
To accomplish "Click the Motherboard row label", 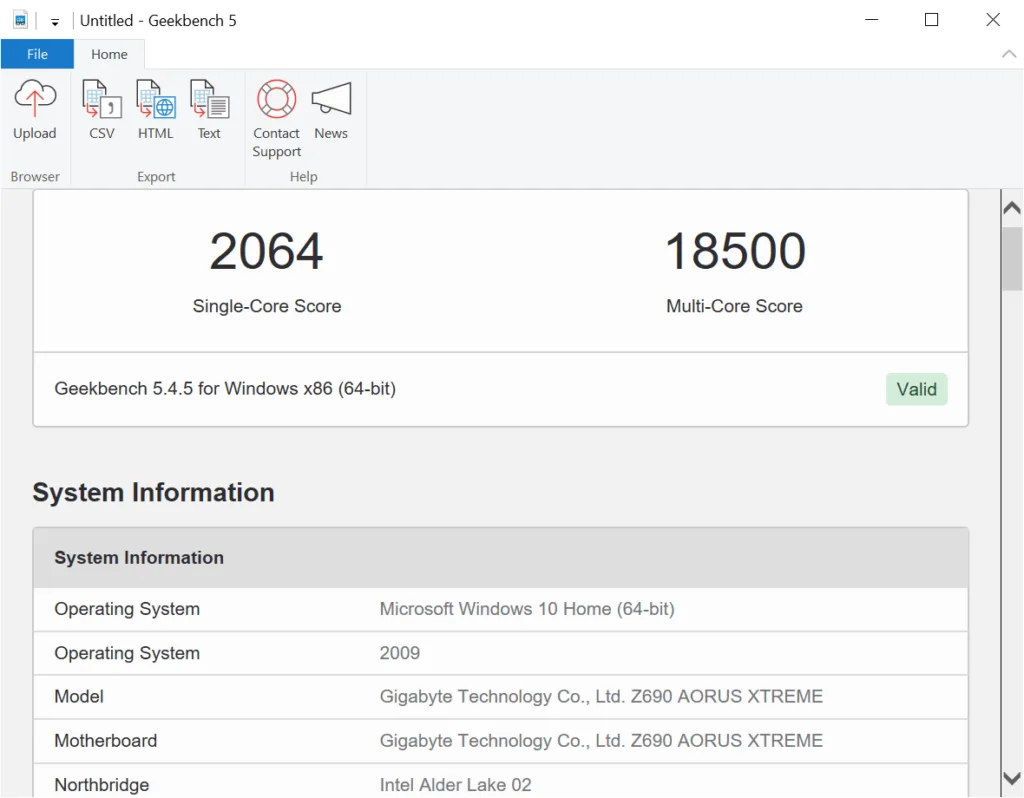I will click(106, 741).
